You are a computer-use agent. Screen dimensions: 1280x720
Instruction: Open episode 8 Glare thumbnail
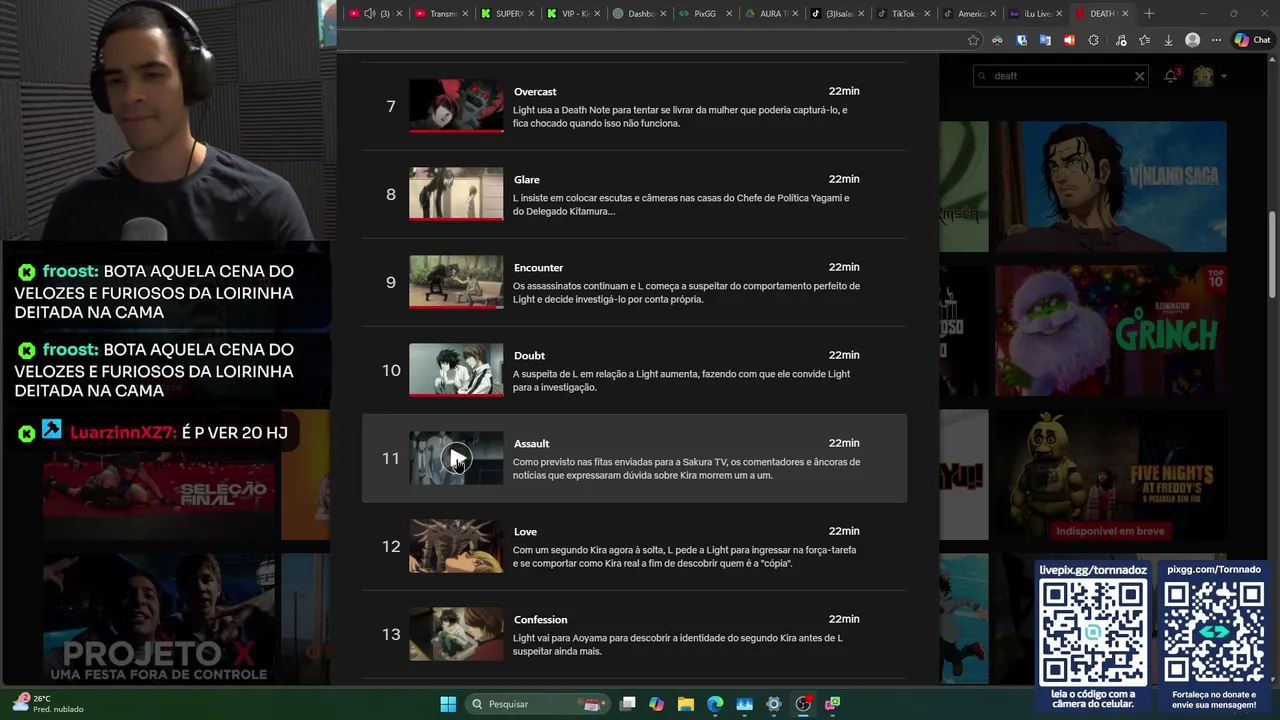click(x=456, y=194)
